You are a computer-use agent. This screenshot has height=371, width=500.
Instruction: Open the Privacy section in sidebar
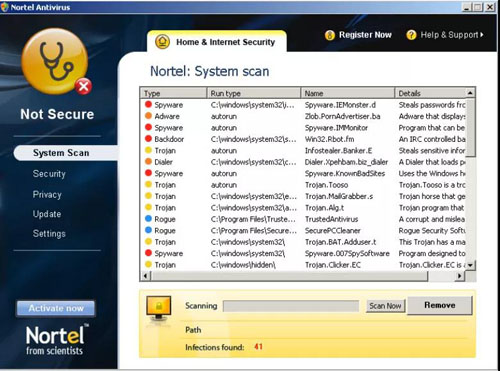(x=47, y=194)
